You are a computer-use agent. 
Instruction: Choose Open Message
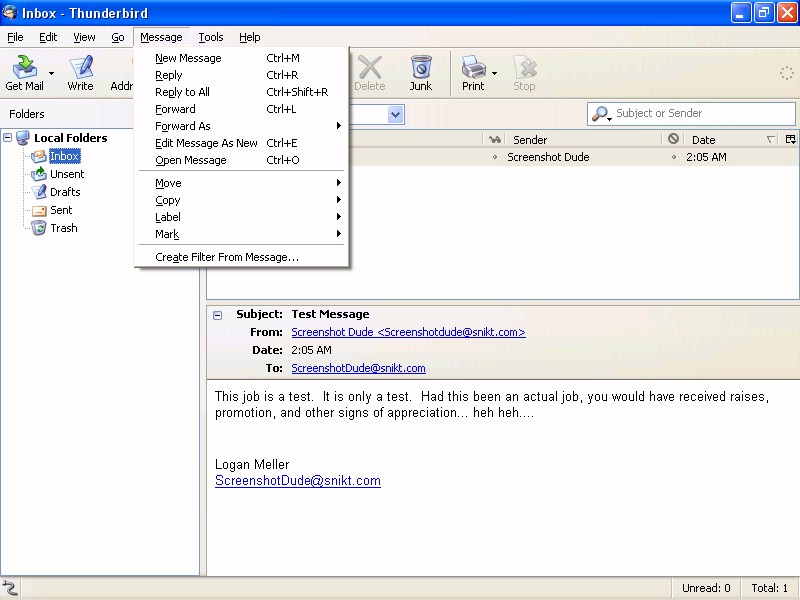coord(242,160)
